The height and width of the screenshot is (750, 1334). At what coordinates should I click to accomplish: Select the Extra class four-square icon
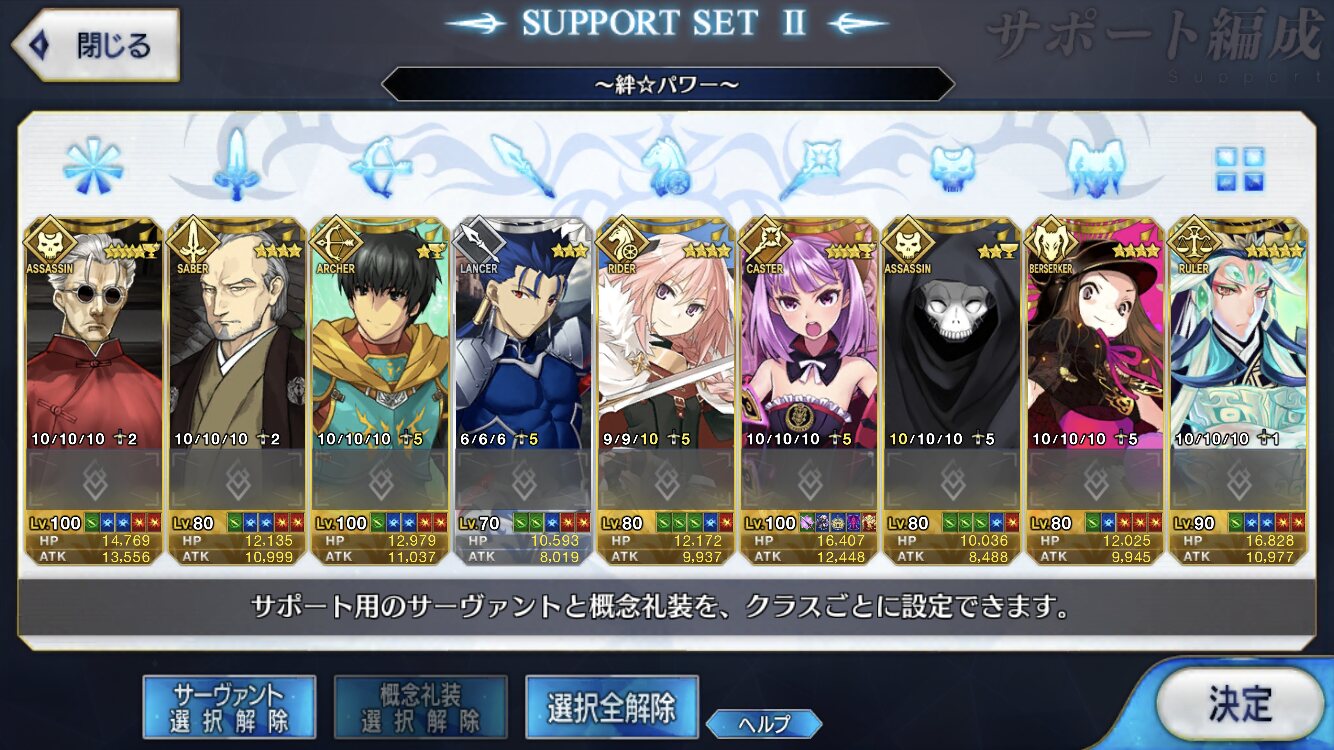pos(1239,168)
